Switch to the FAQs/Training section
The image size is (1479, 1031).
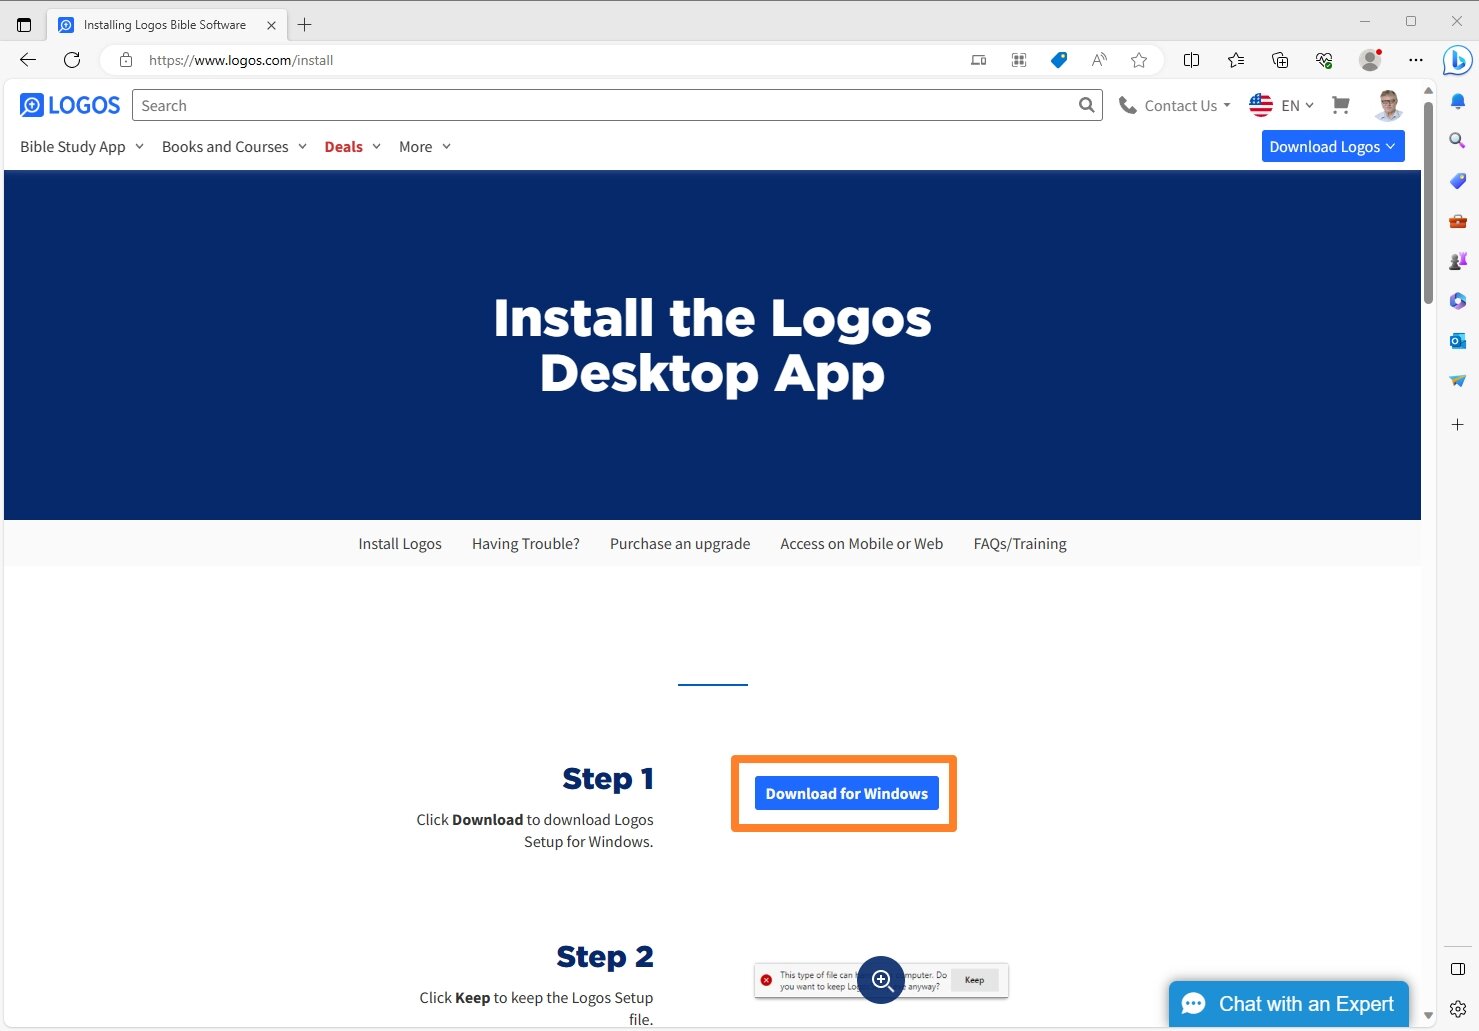tap(1019, 543)
